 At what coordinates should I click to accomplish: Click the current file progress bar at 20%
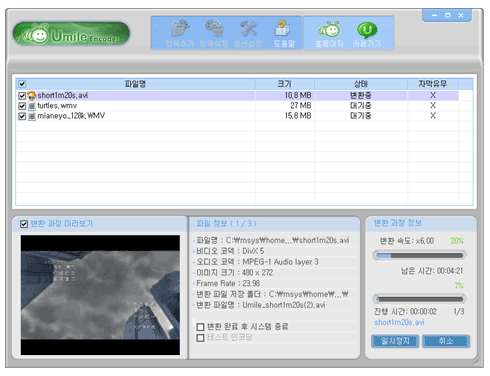pos(420,256)
